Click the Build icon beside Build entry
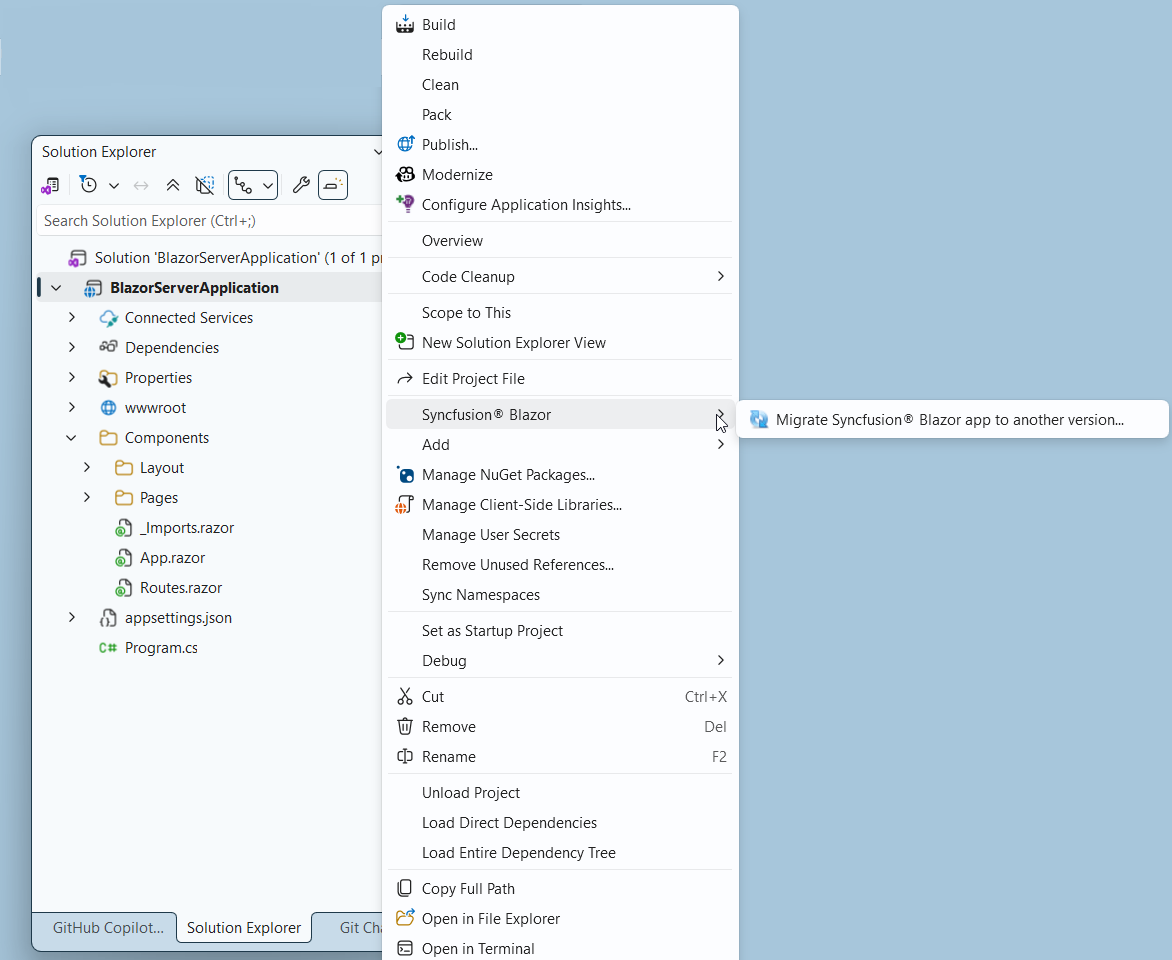 [405, 23]
